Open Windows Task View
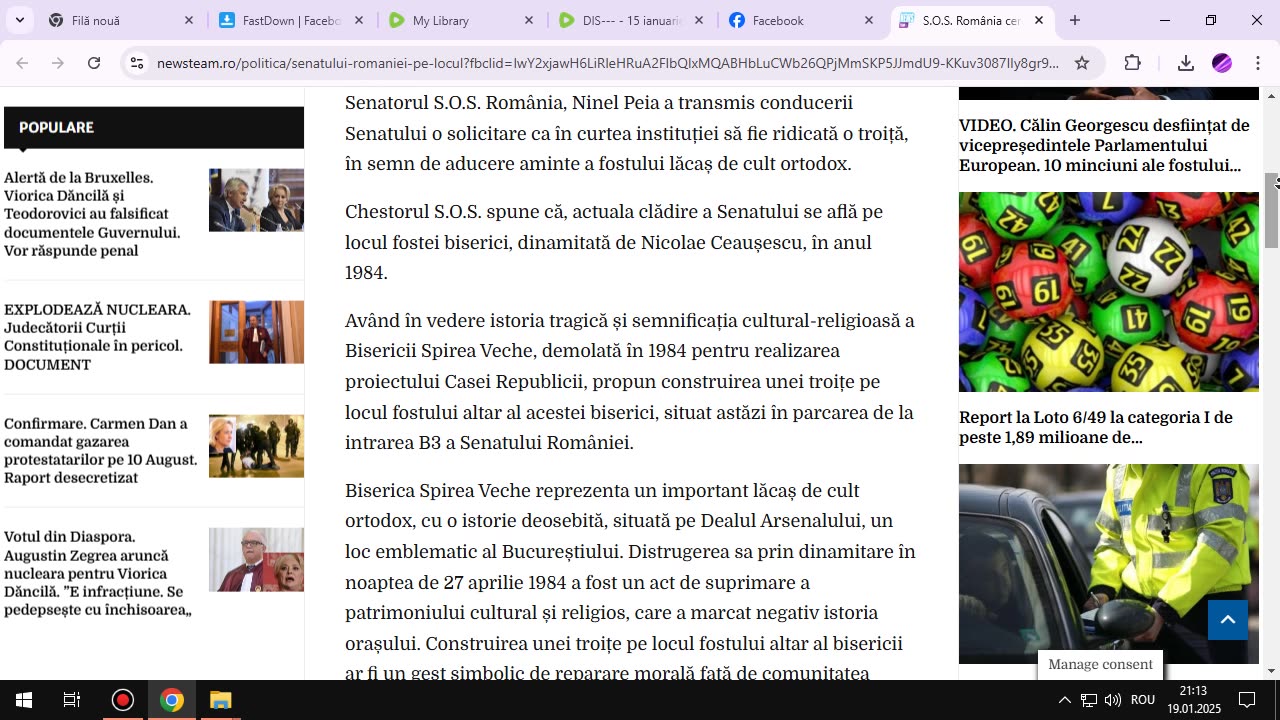The width and height of the screenshot is (1280, 720). pyautogui.click(x=72, y=700)
